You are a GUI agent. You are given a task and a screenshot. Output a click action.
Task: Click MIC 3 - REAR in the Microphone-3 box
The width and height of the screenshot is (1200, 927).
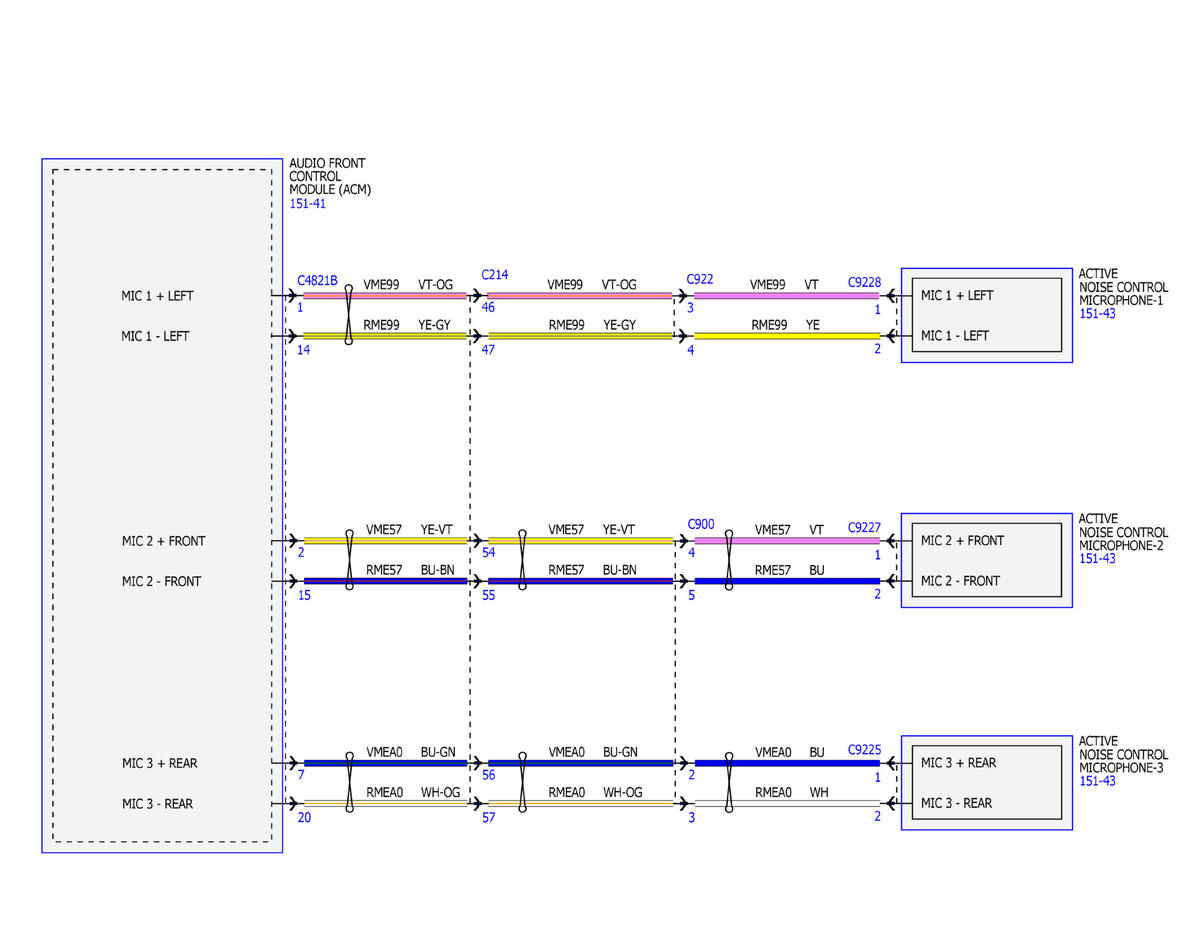pos(956,802)
